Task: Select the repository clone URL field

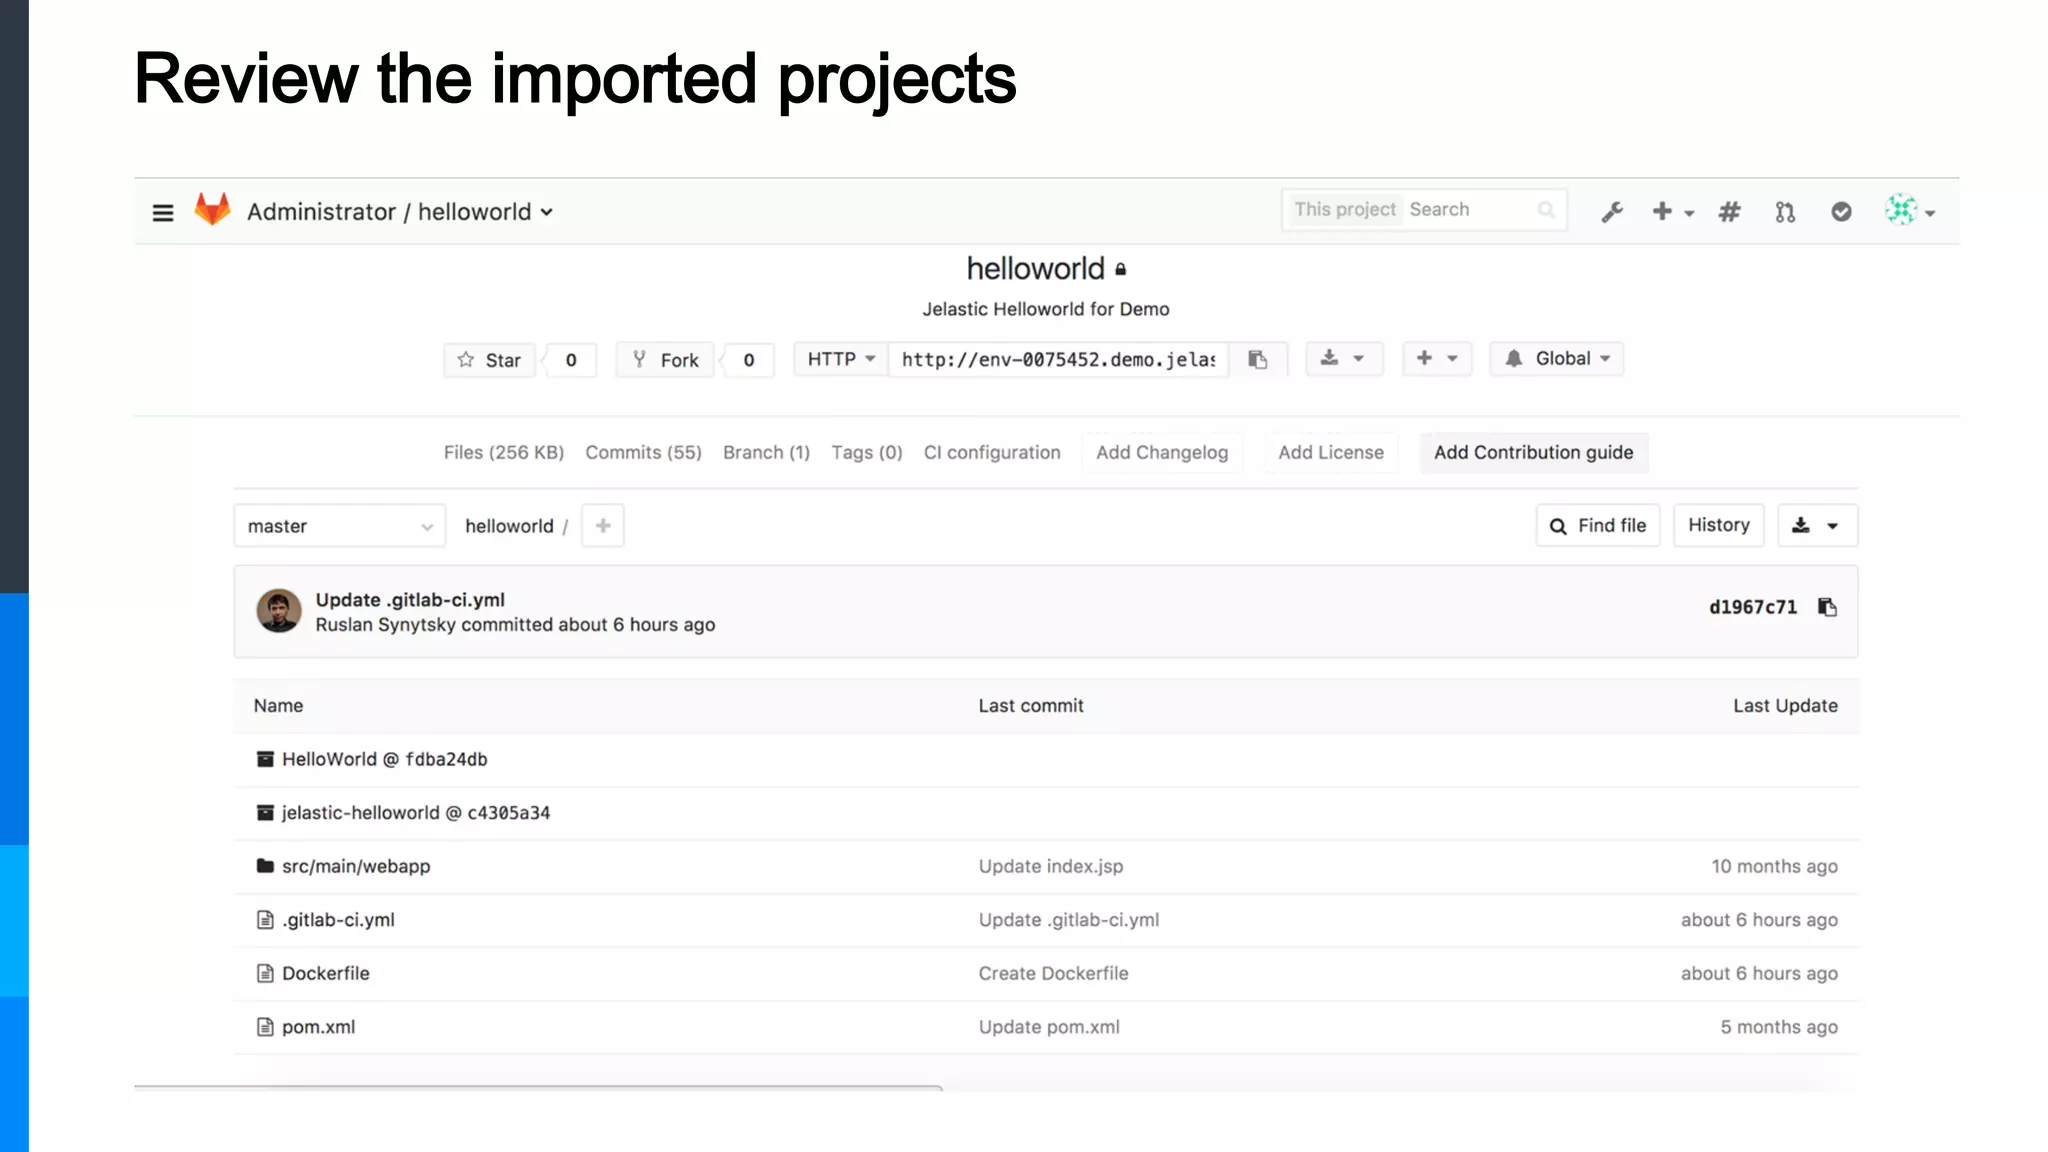Action: point(1058,359)
